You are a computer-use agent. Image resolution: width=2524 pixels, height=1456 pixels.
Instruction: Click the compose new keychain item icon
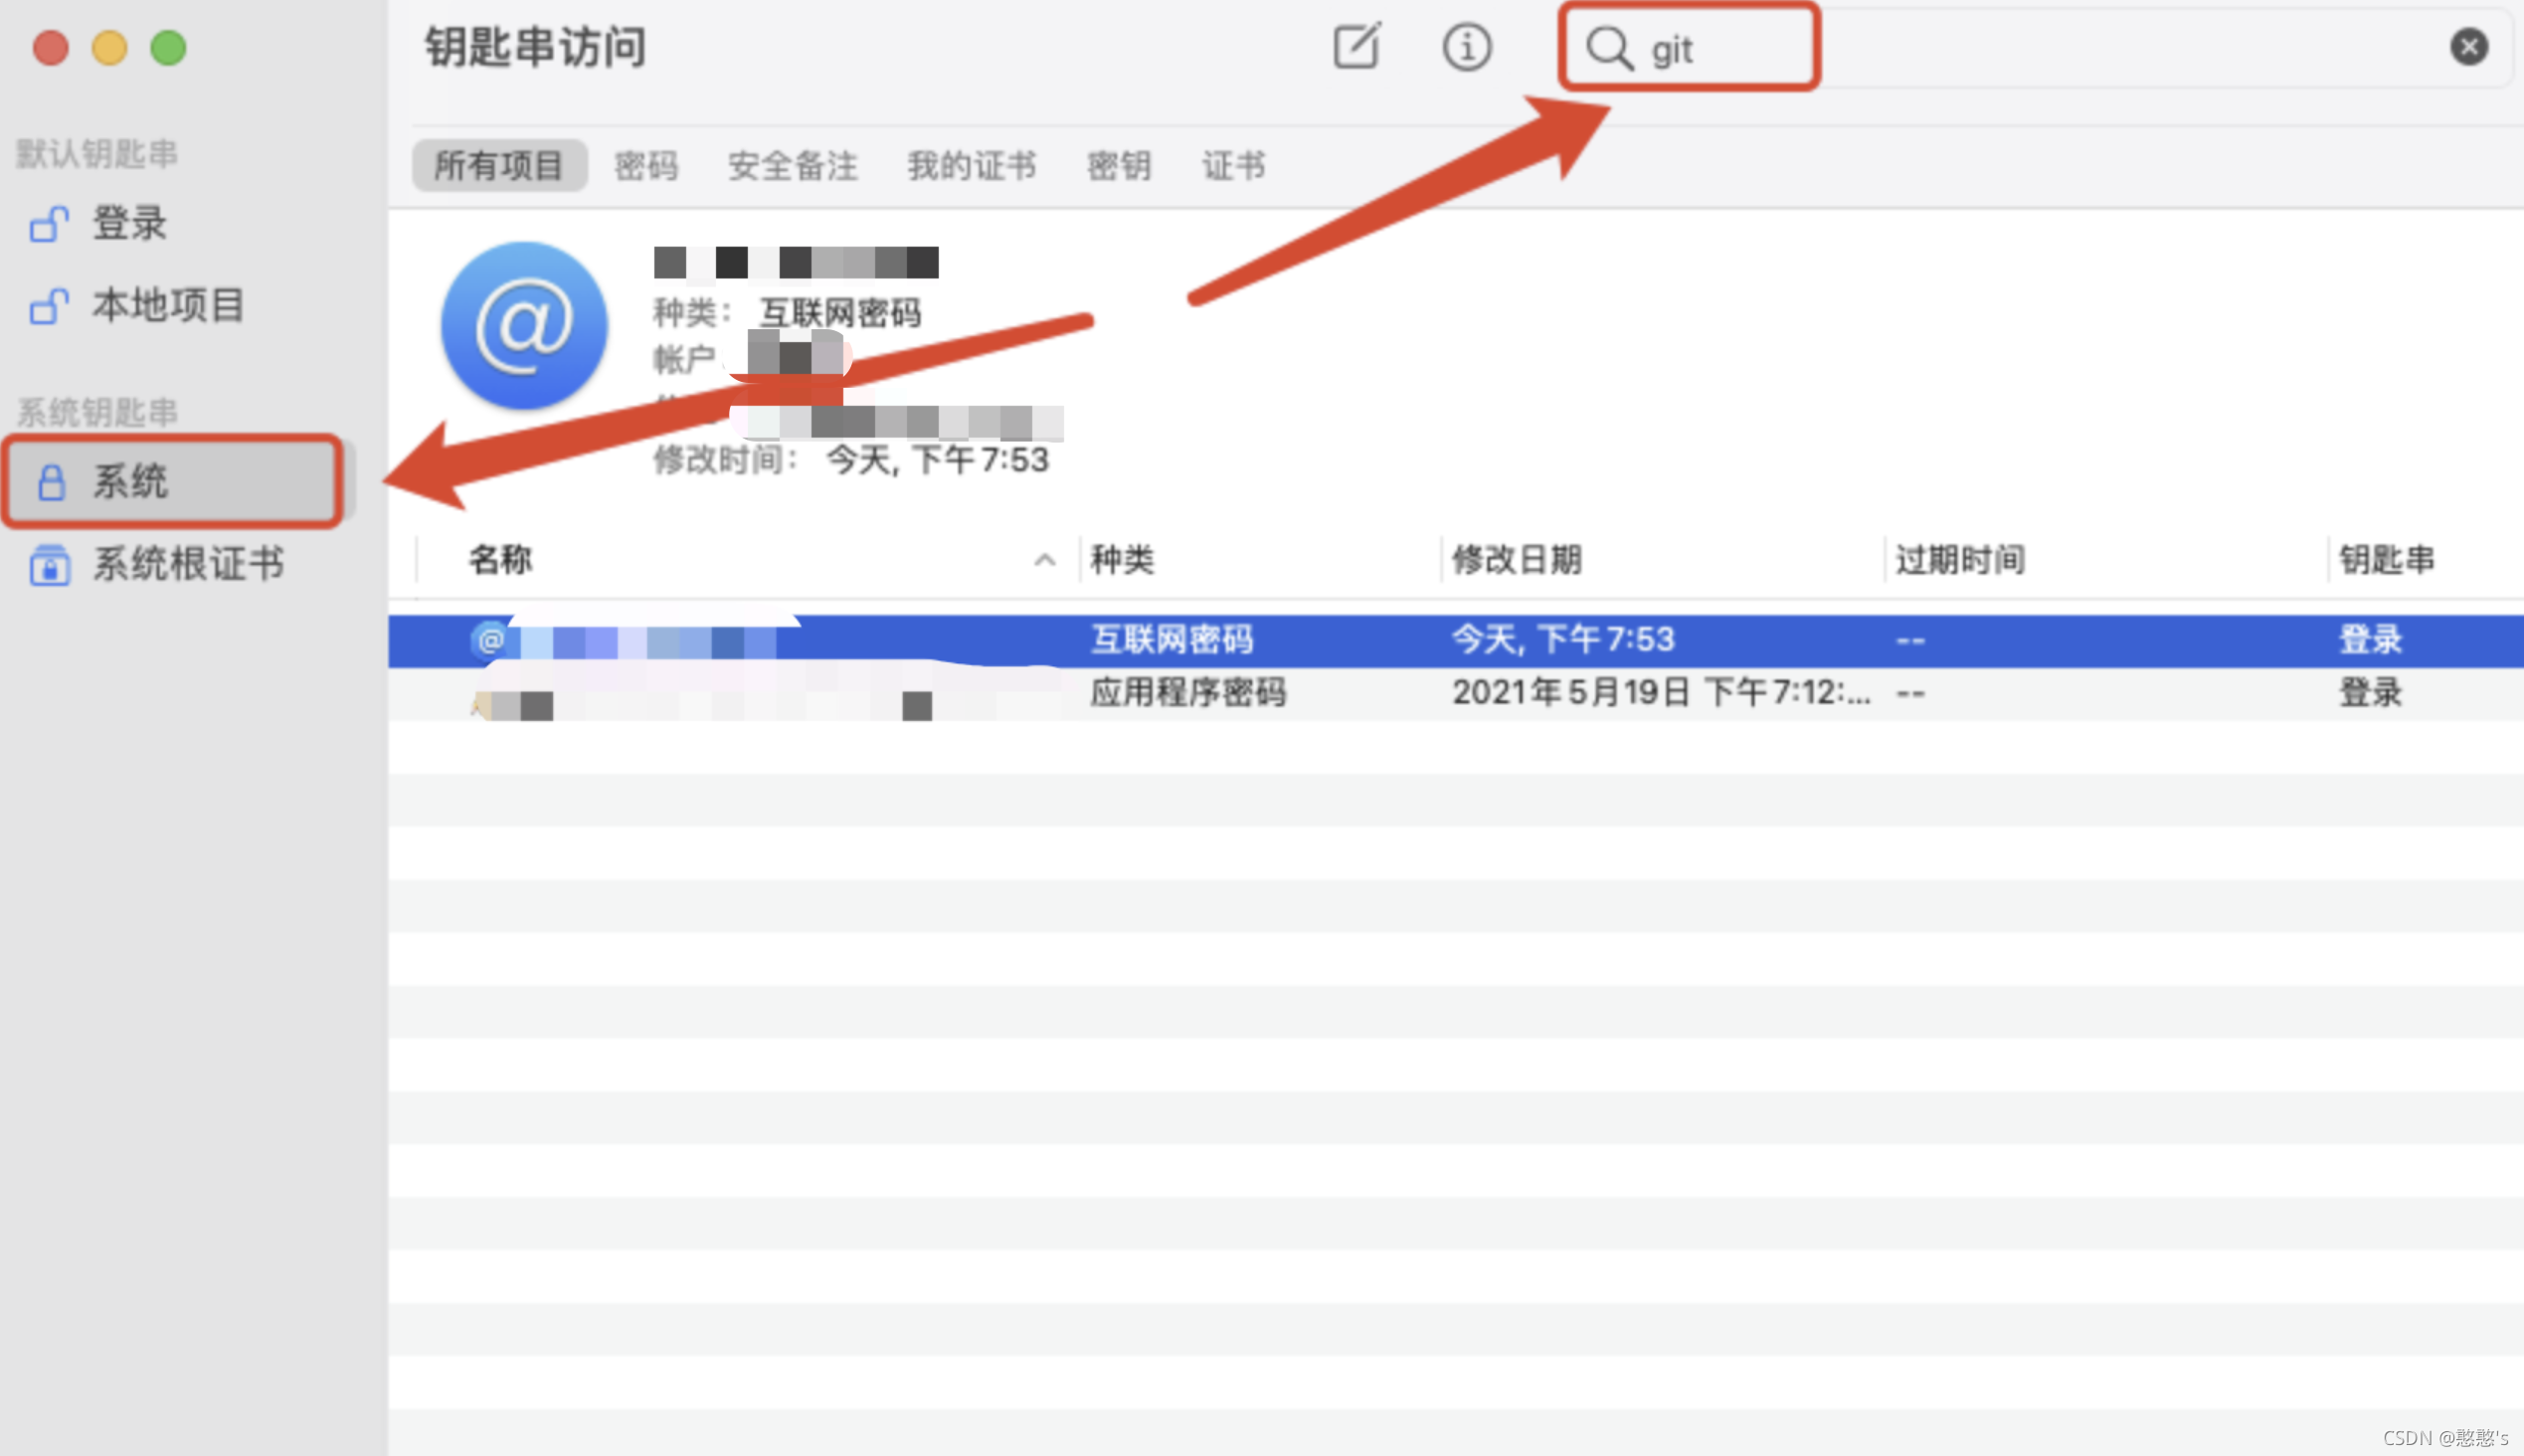1357,46
